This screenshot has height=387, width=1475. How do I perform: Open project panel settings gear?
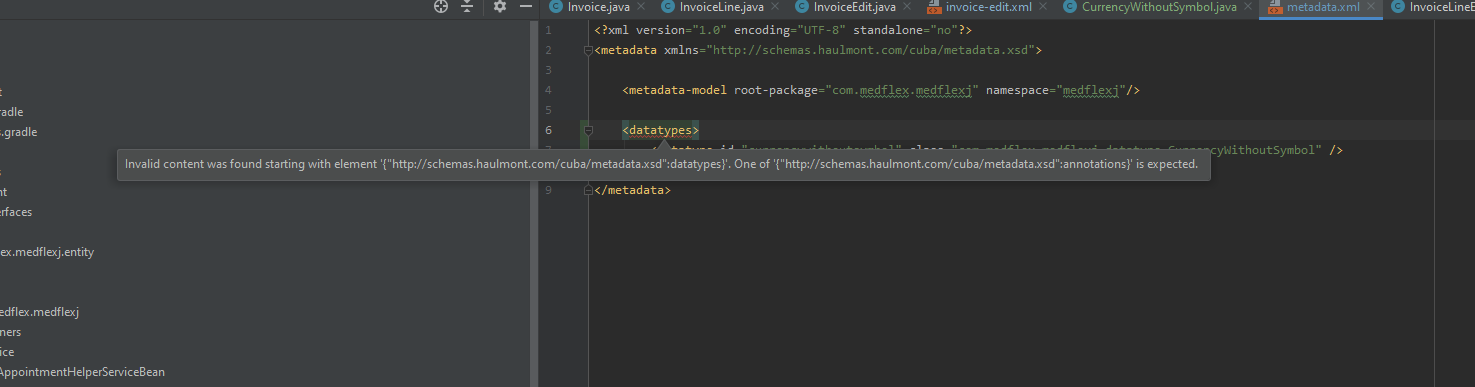(500, 6)
